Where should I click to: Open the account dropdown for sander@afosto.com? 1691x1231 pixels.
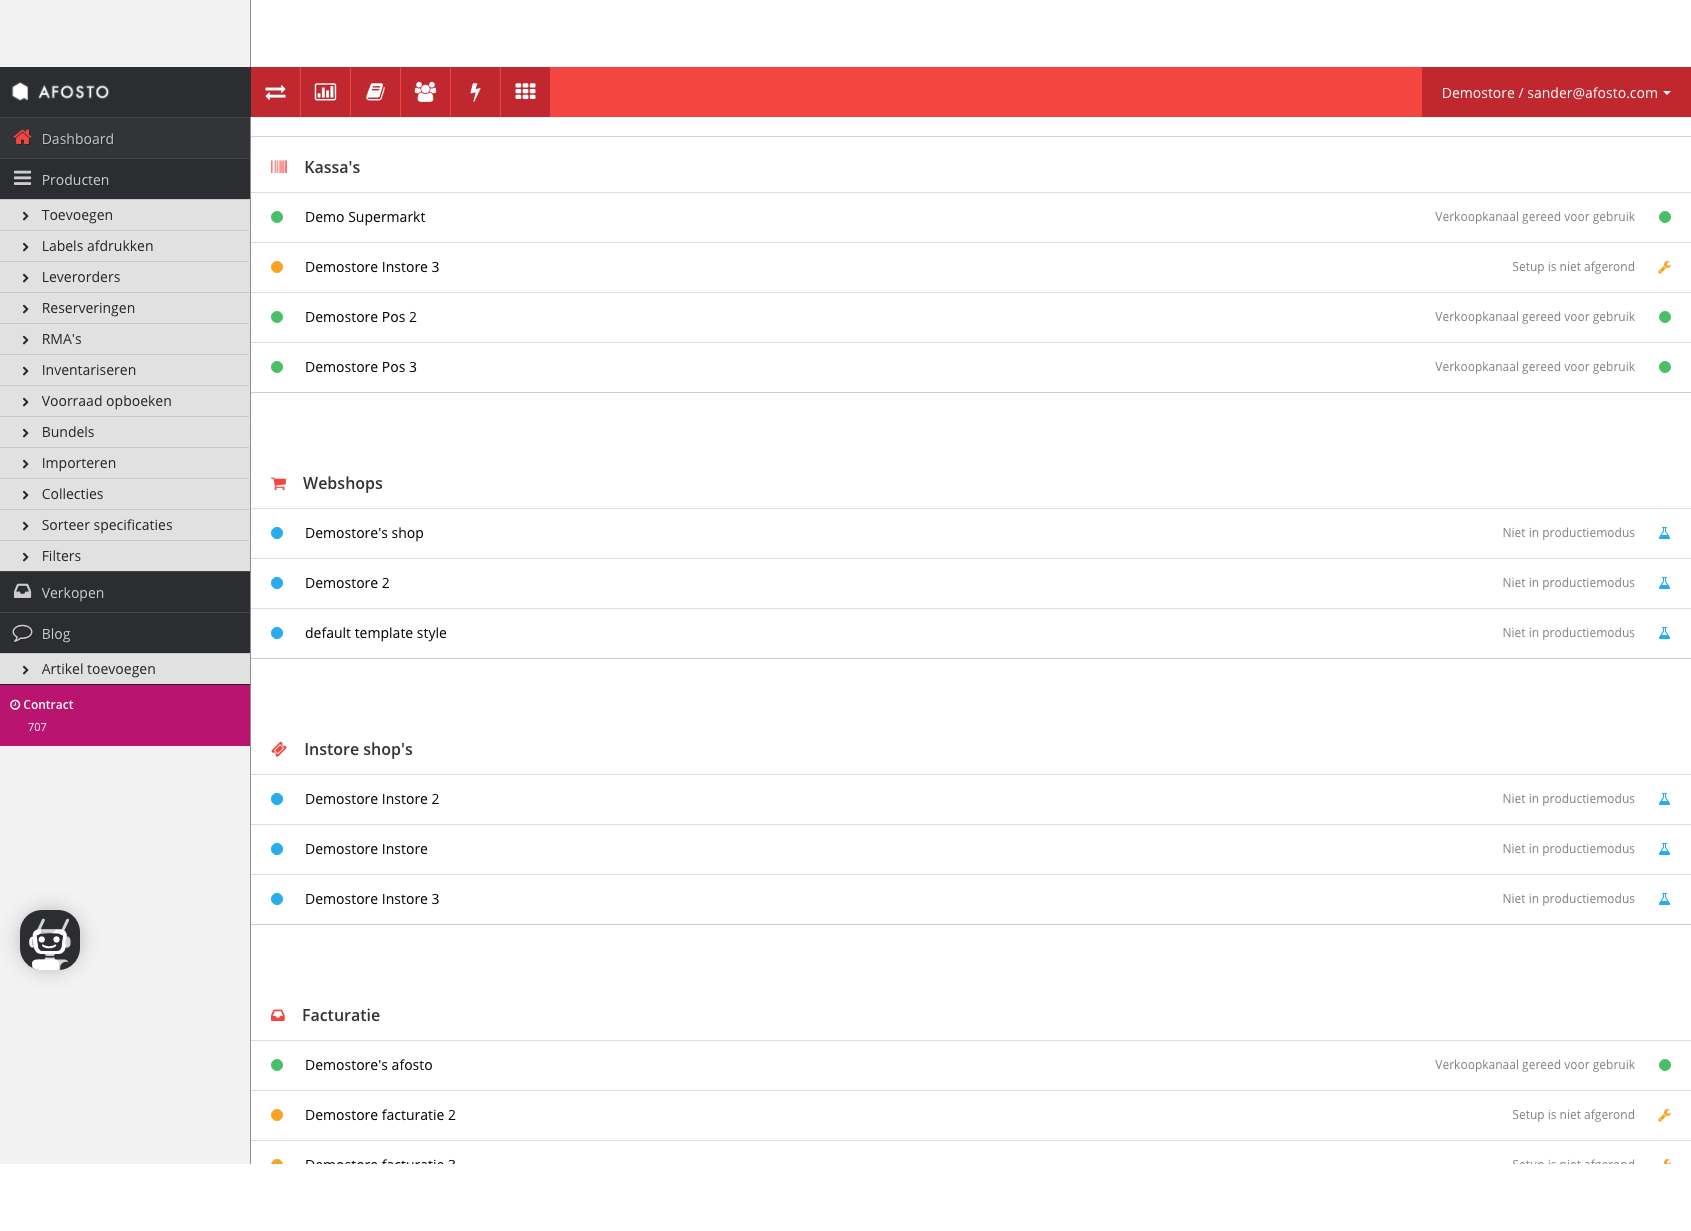1554,92
